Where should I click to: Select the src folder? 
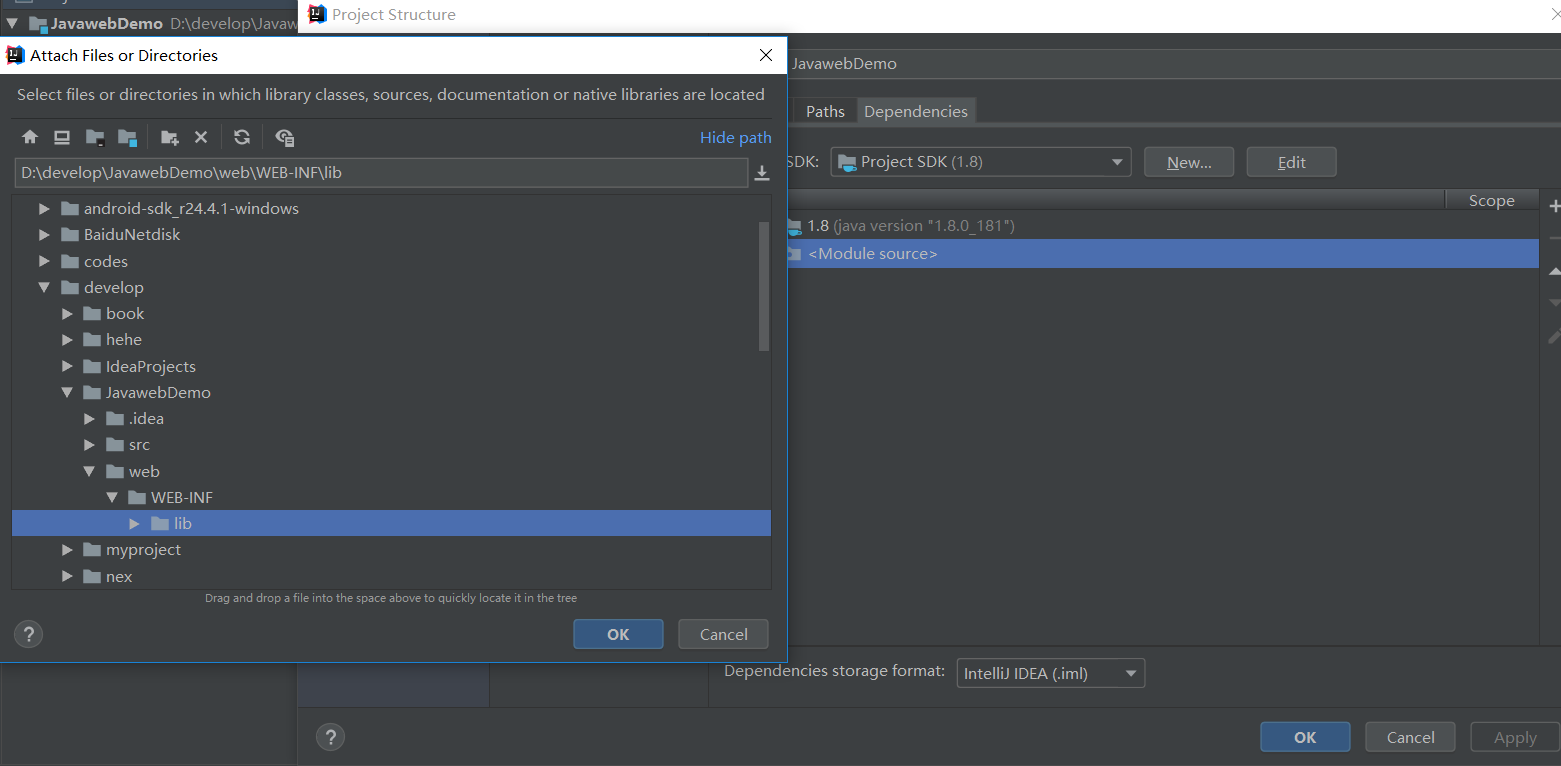139,445
